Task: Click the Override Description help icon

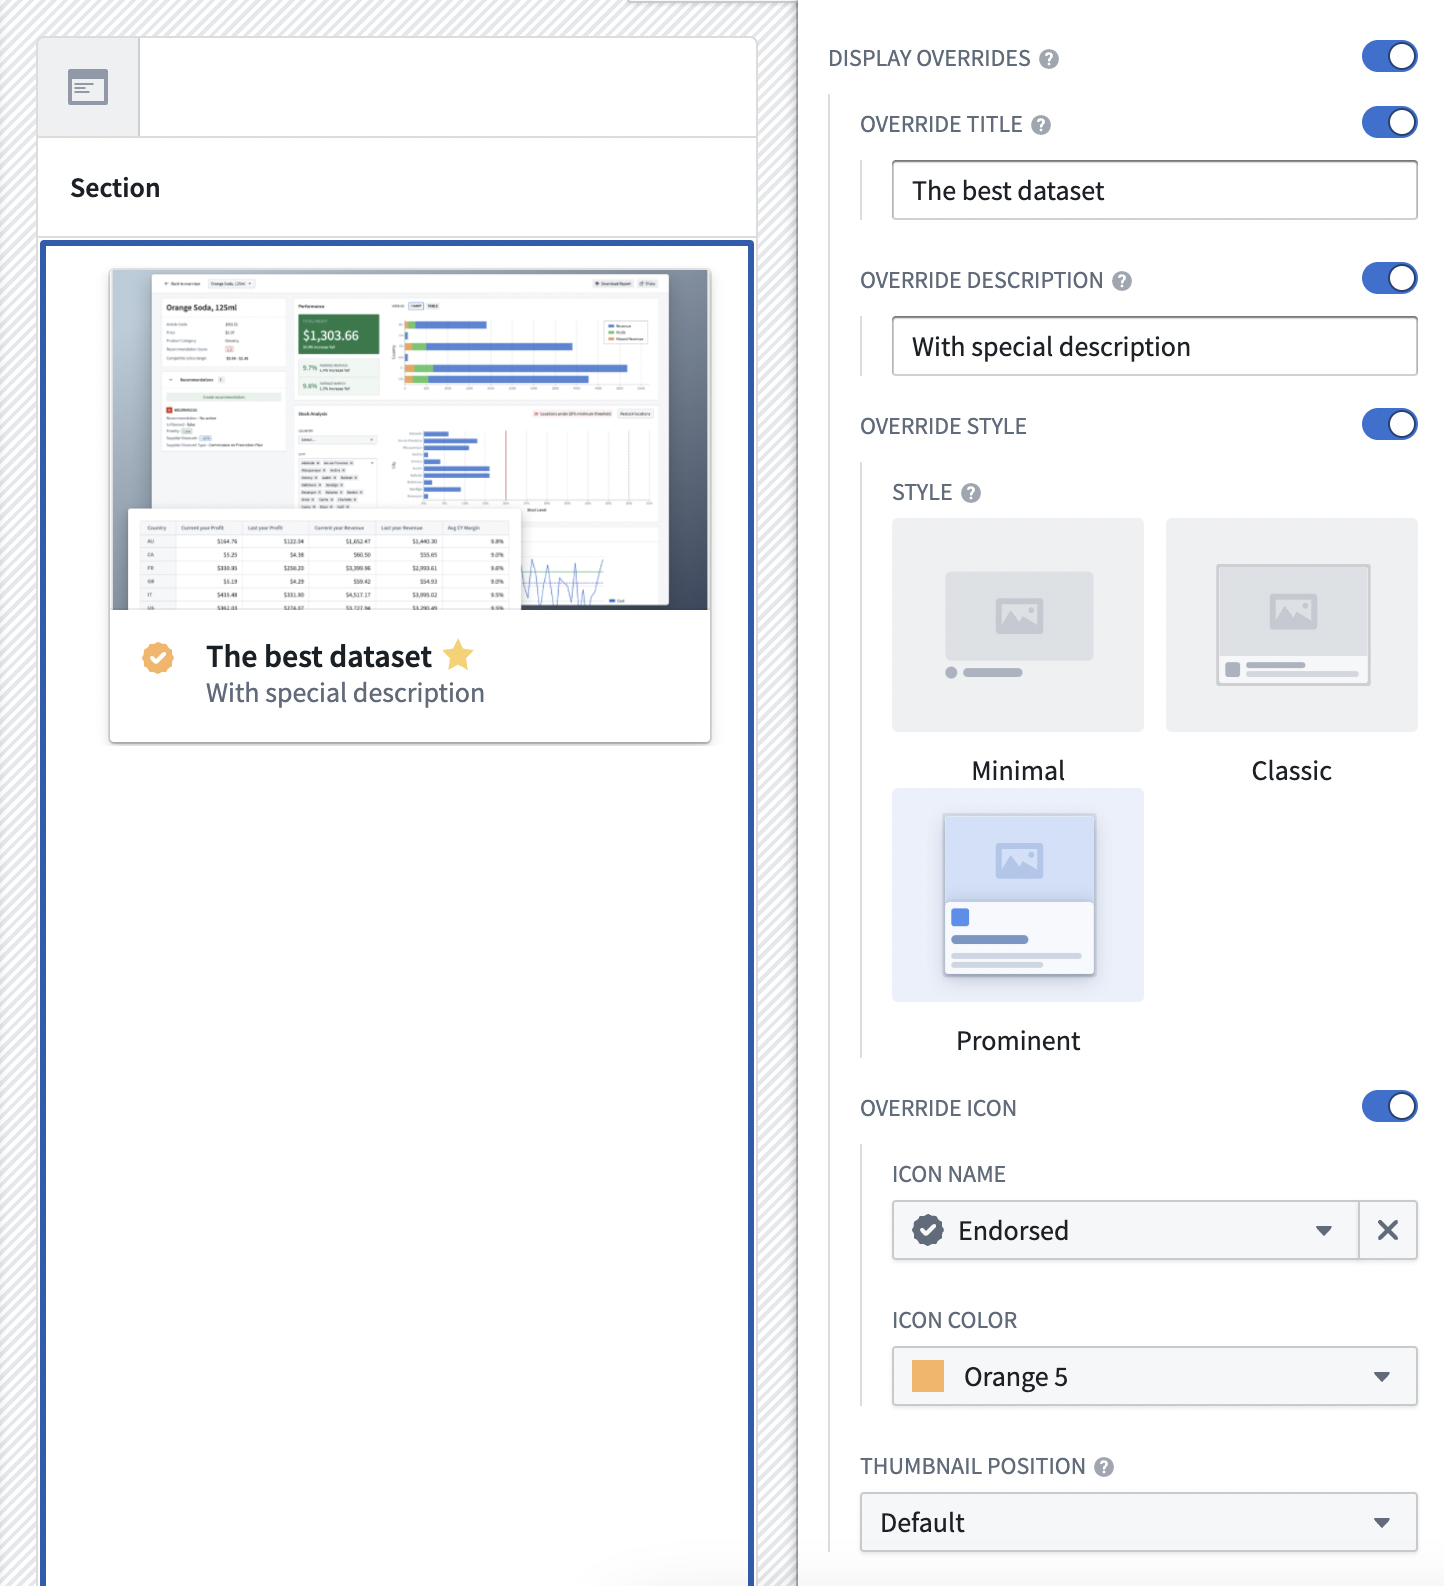Action: [1122, 281]
